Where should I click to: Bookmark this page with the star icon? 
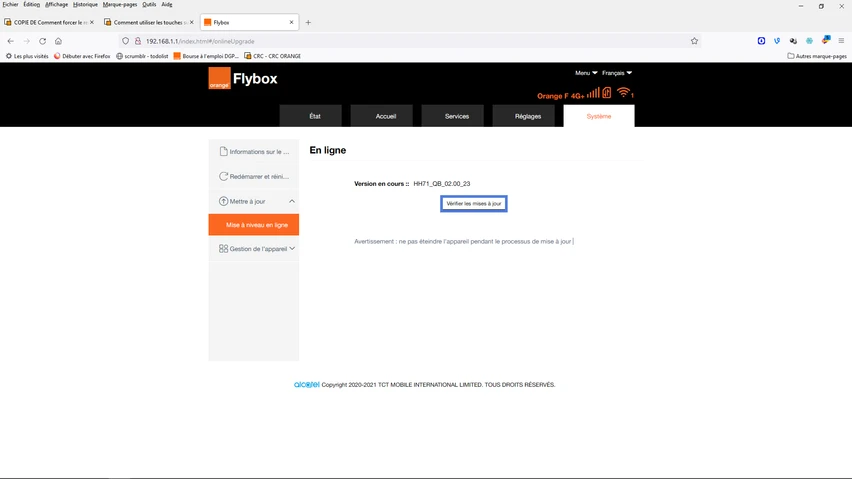694,41
